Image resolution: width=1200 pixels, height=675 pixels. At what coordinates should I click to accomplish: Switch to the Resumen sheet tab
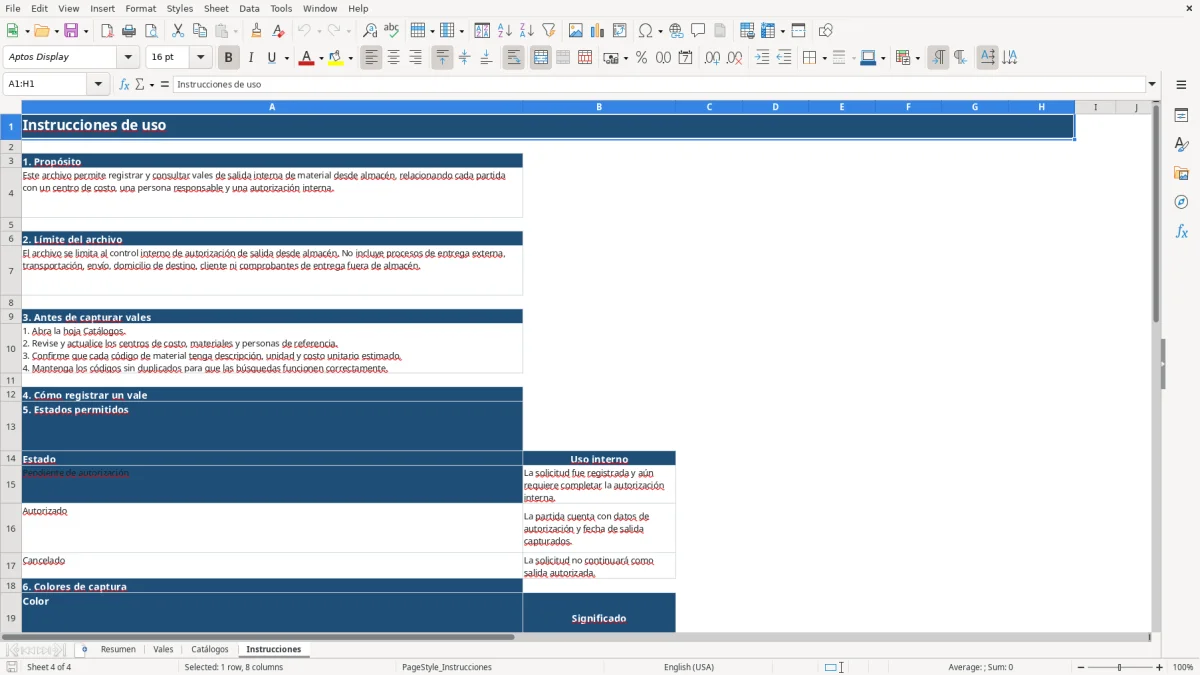(x=118, y=649)
